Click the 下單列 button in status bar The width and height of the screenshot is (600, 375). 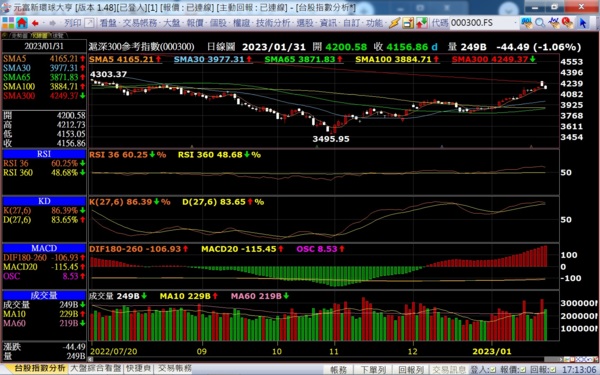[x=373, y=370]
